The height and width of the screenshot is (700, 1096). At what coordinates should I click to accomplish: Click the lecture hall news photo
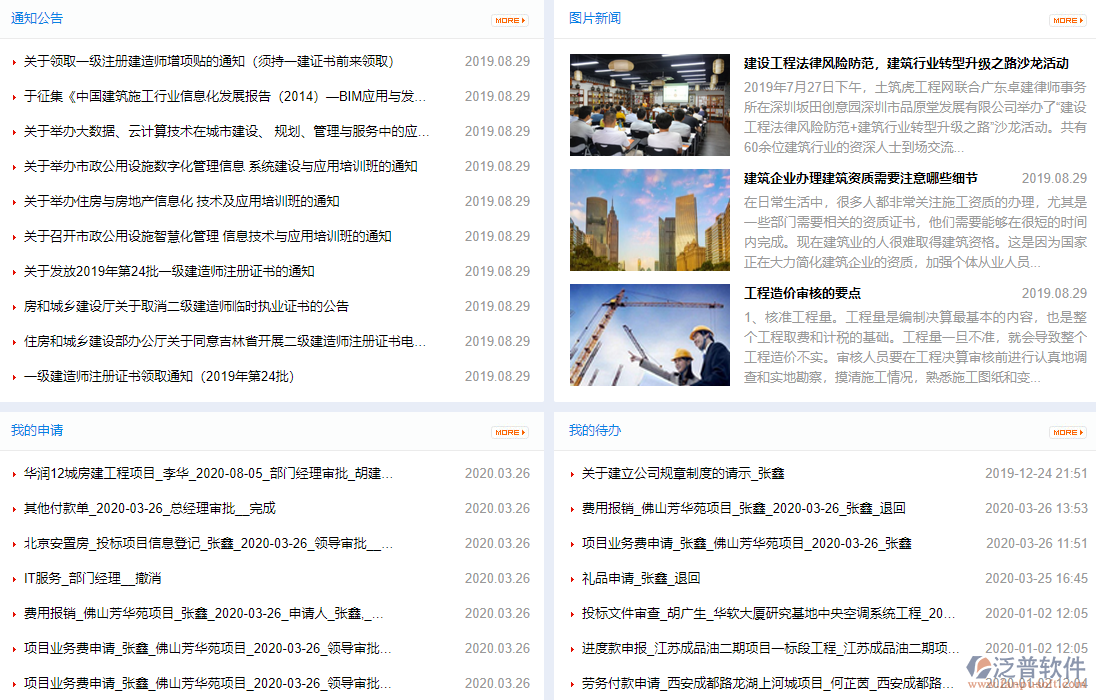click(649, 103)
